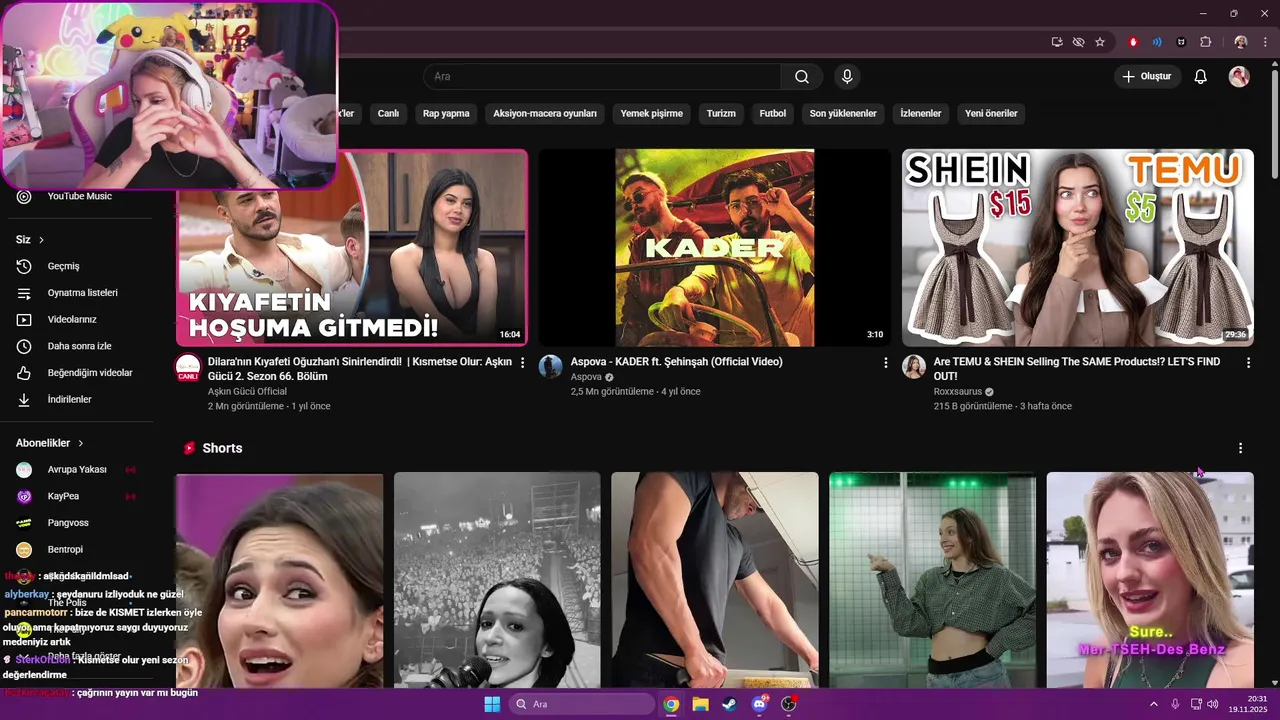
Task: Open File Explorer from the taskbar
Action: click(x=701, y=704)
